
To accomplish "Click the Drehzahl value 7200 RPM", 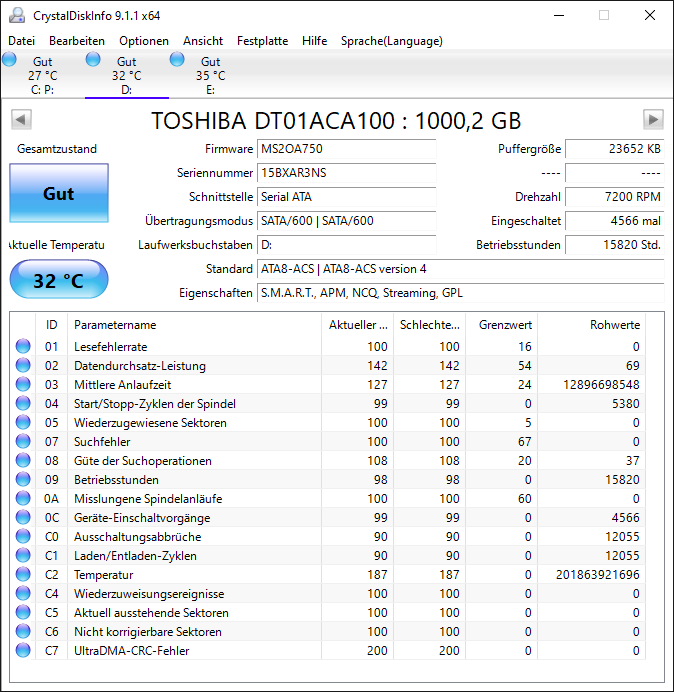I will click(614, 196).
